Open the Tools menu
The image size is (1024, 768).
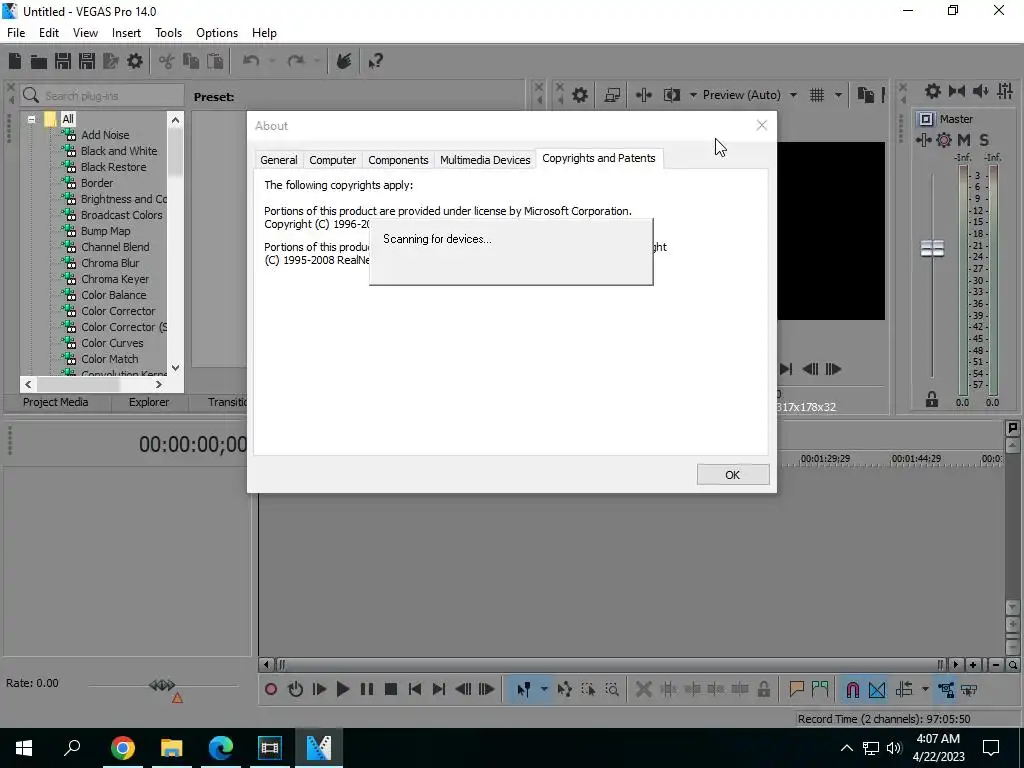[x=168, y=33]
